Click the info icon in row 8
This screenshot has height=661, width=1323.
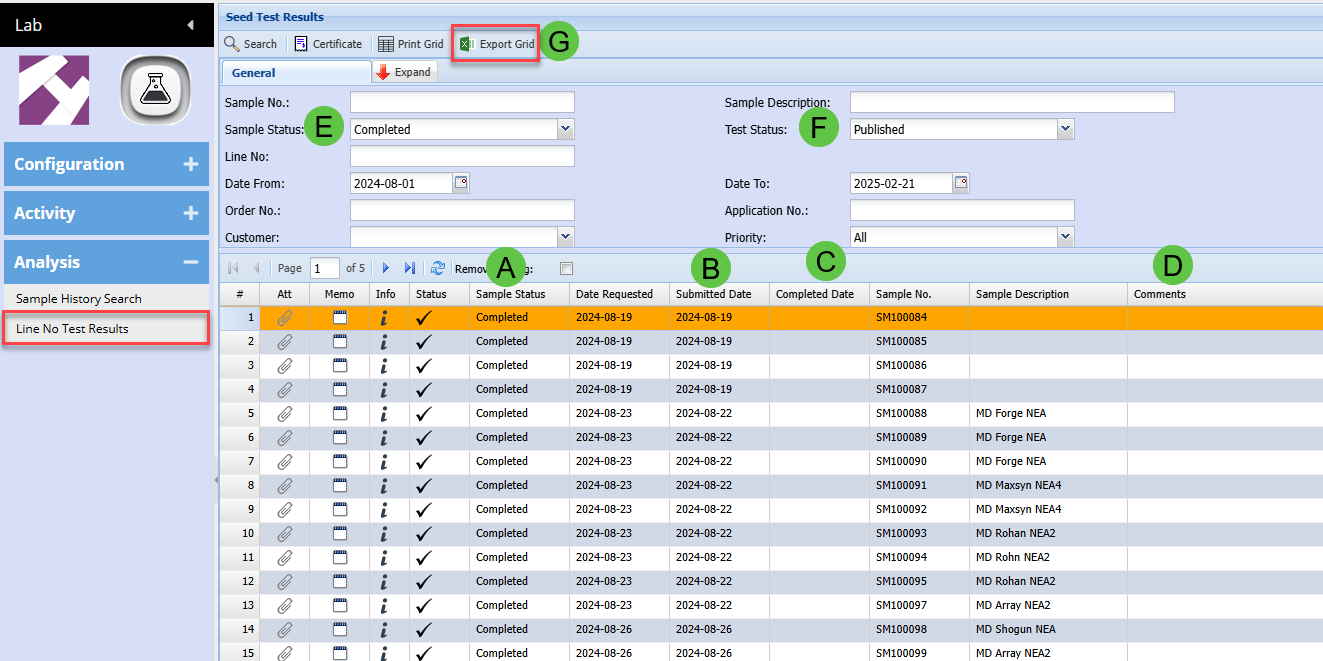click(x=384, y=485)
